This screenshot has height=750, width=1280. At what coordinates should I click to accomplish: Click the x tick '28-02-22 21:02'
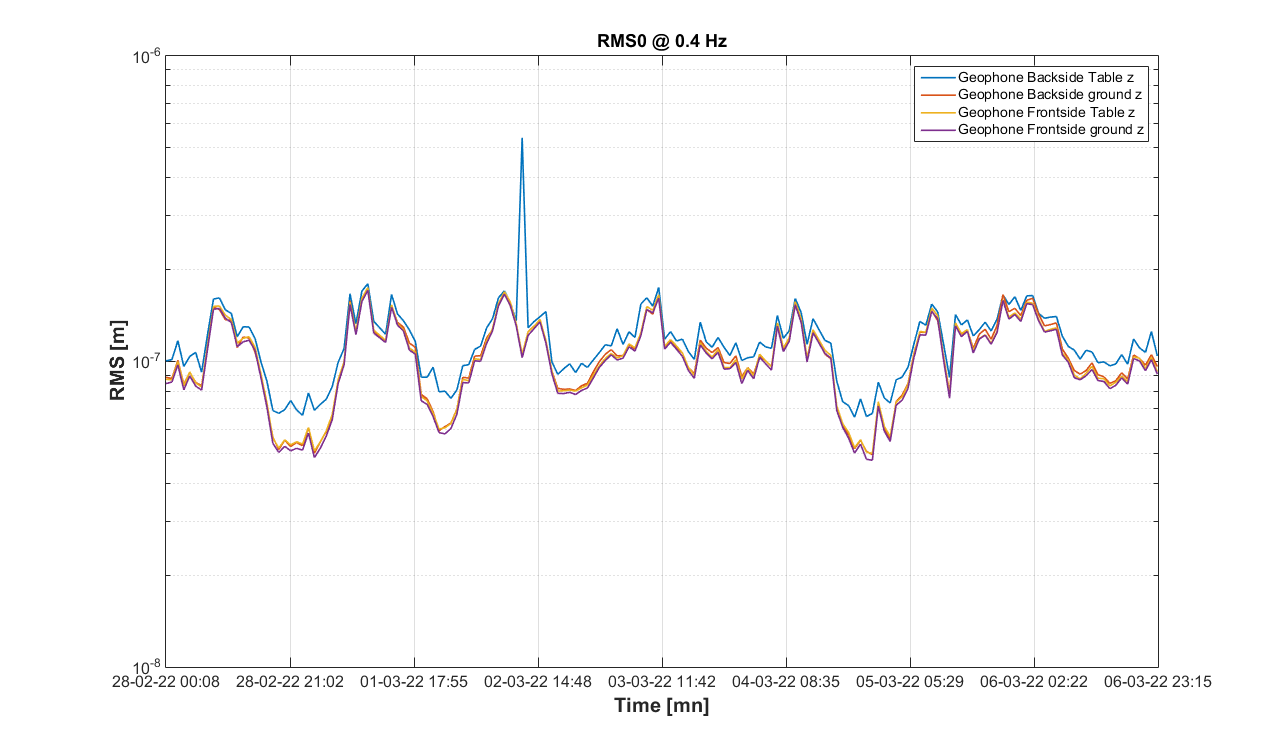click(x=290, y=682)
